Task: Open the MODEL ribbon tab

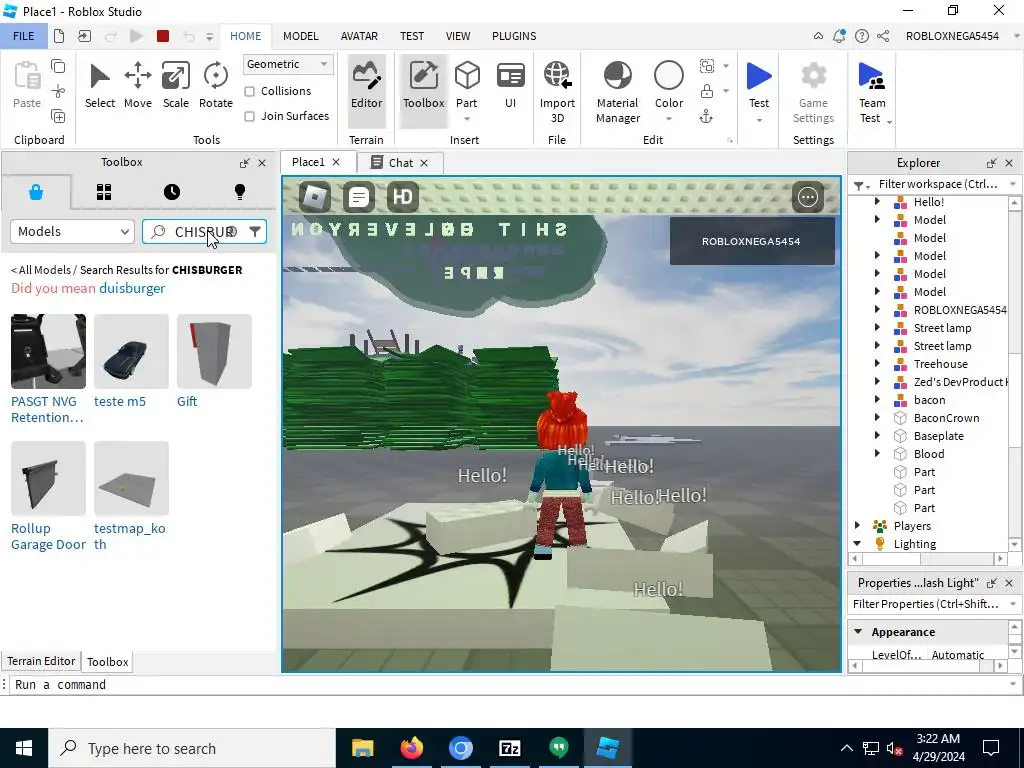Action: pos(300,36)
